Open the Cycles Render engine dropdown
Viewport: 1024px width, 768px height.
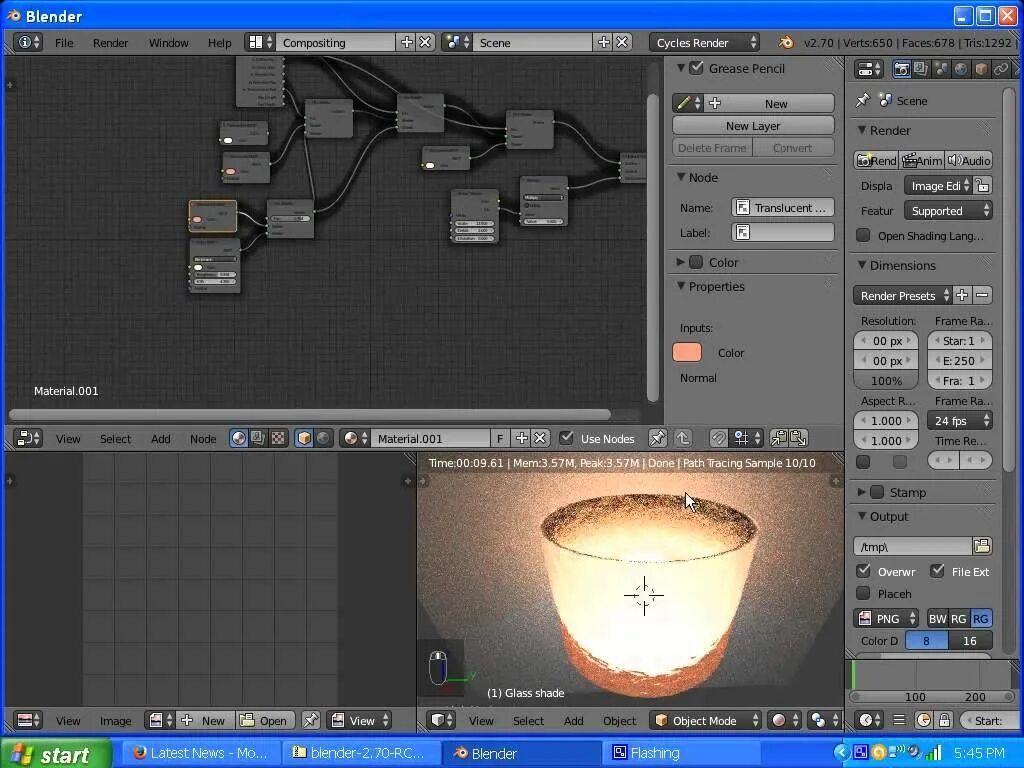(x=704, y=42)
